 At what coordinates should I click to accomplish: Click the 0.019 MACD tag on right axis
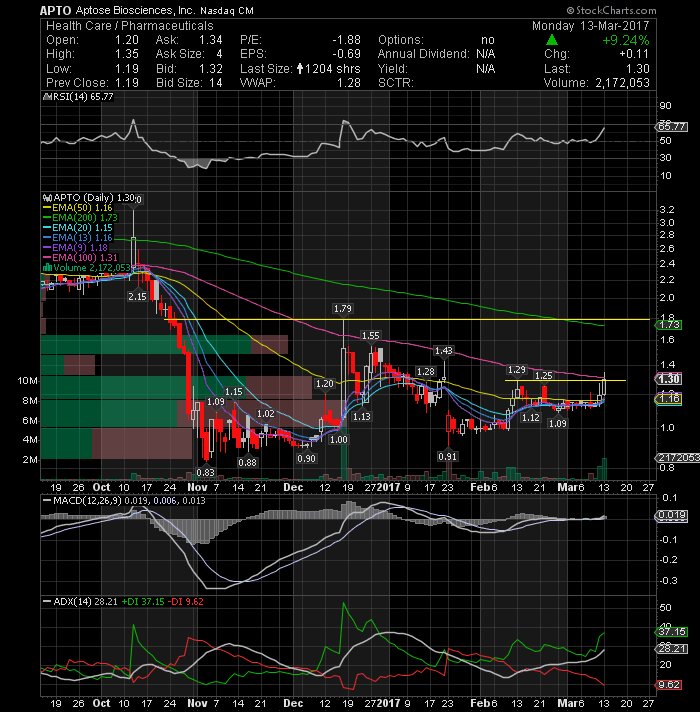click(672, 515)
